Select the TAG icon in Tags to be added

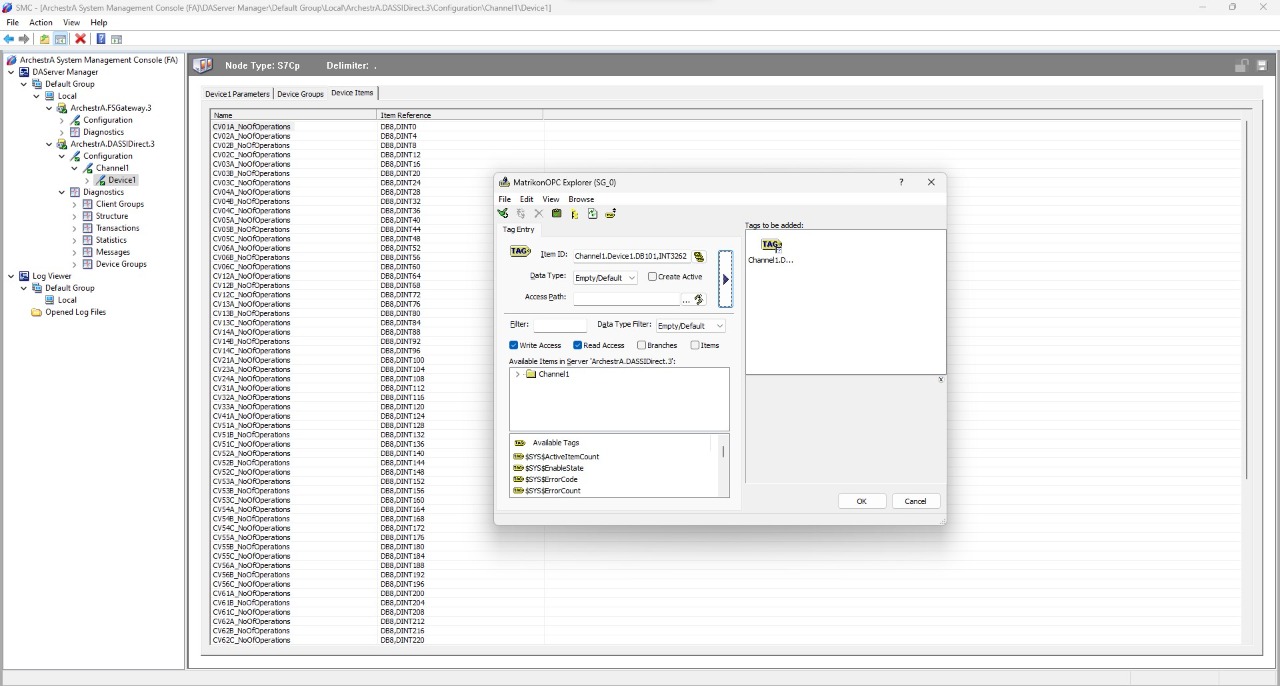[x=771, y=245]
